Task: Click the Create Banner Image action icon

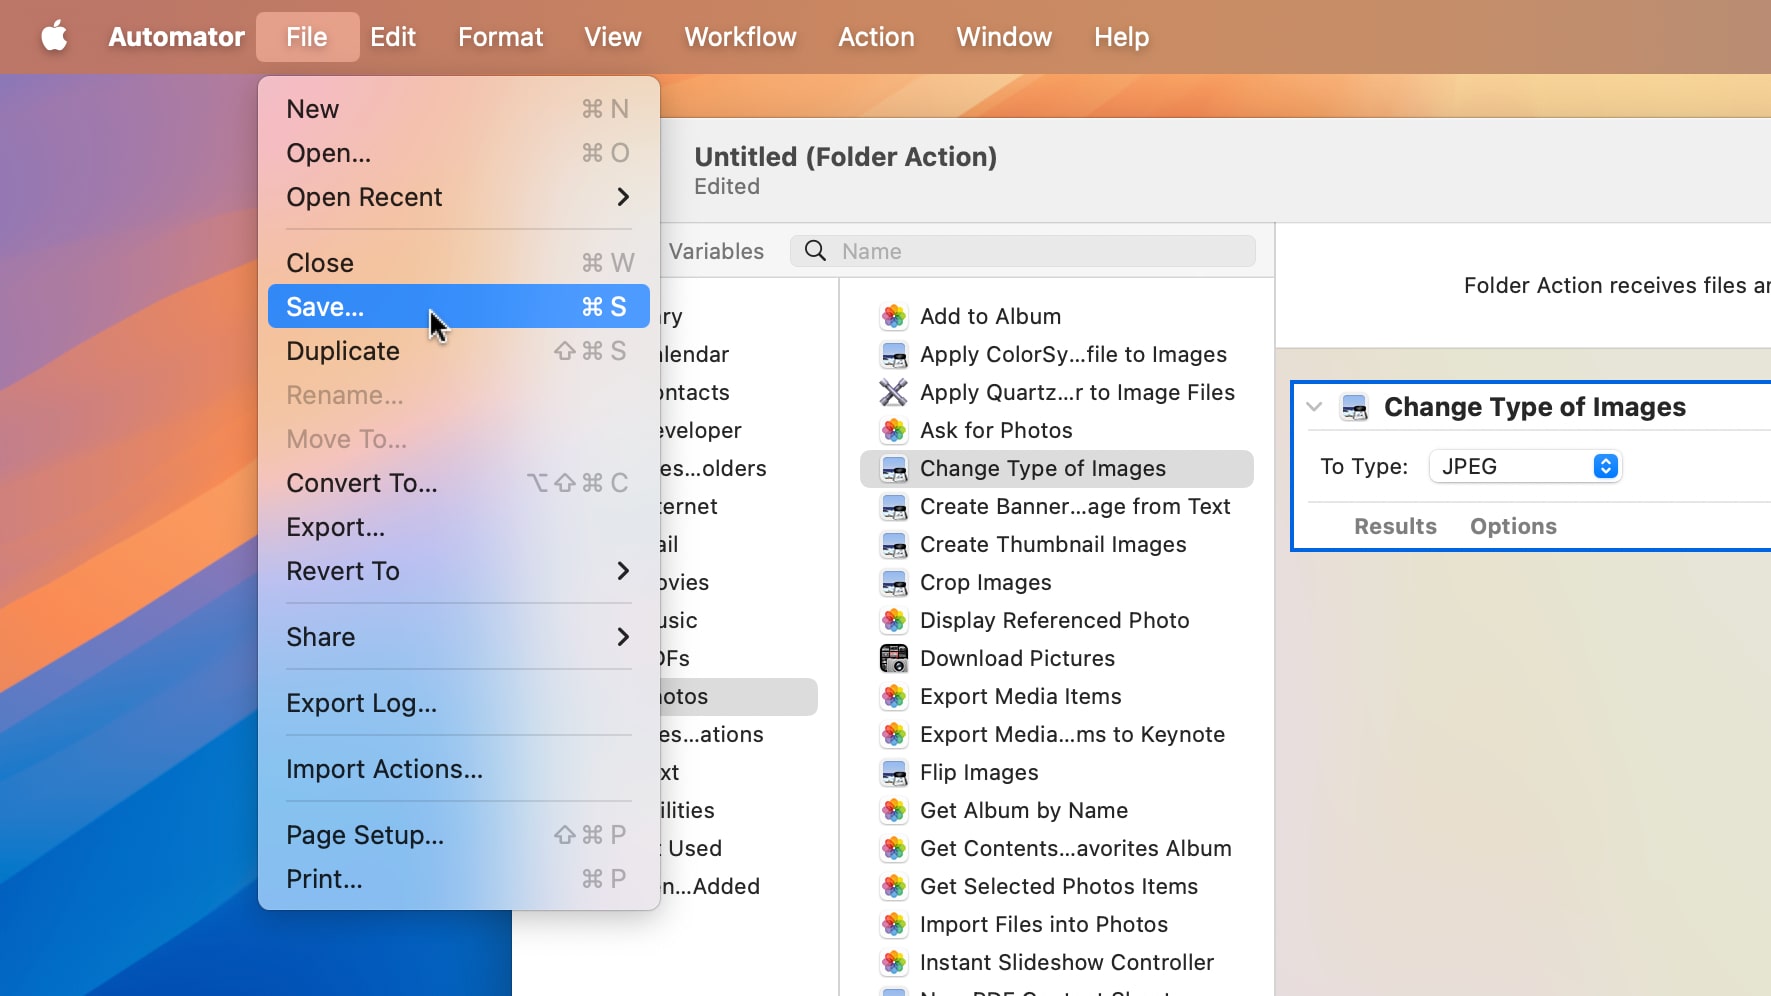Action: [x=893, y=507]
